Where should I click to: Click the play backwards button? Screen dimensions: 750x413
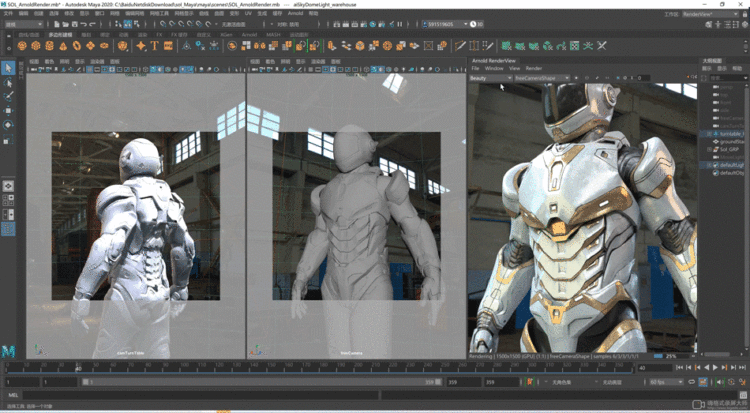706,368
